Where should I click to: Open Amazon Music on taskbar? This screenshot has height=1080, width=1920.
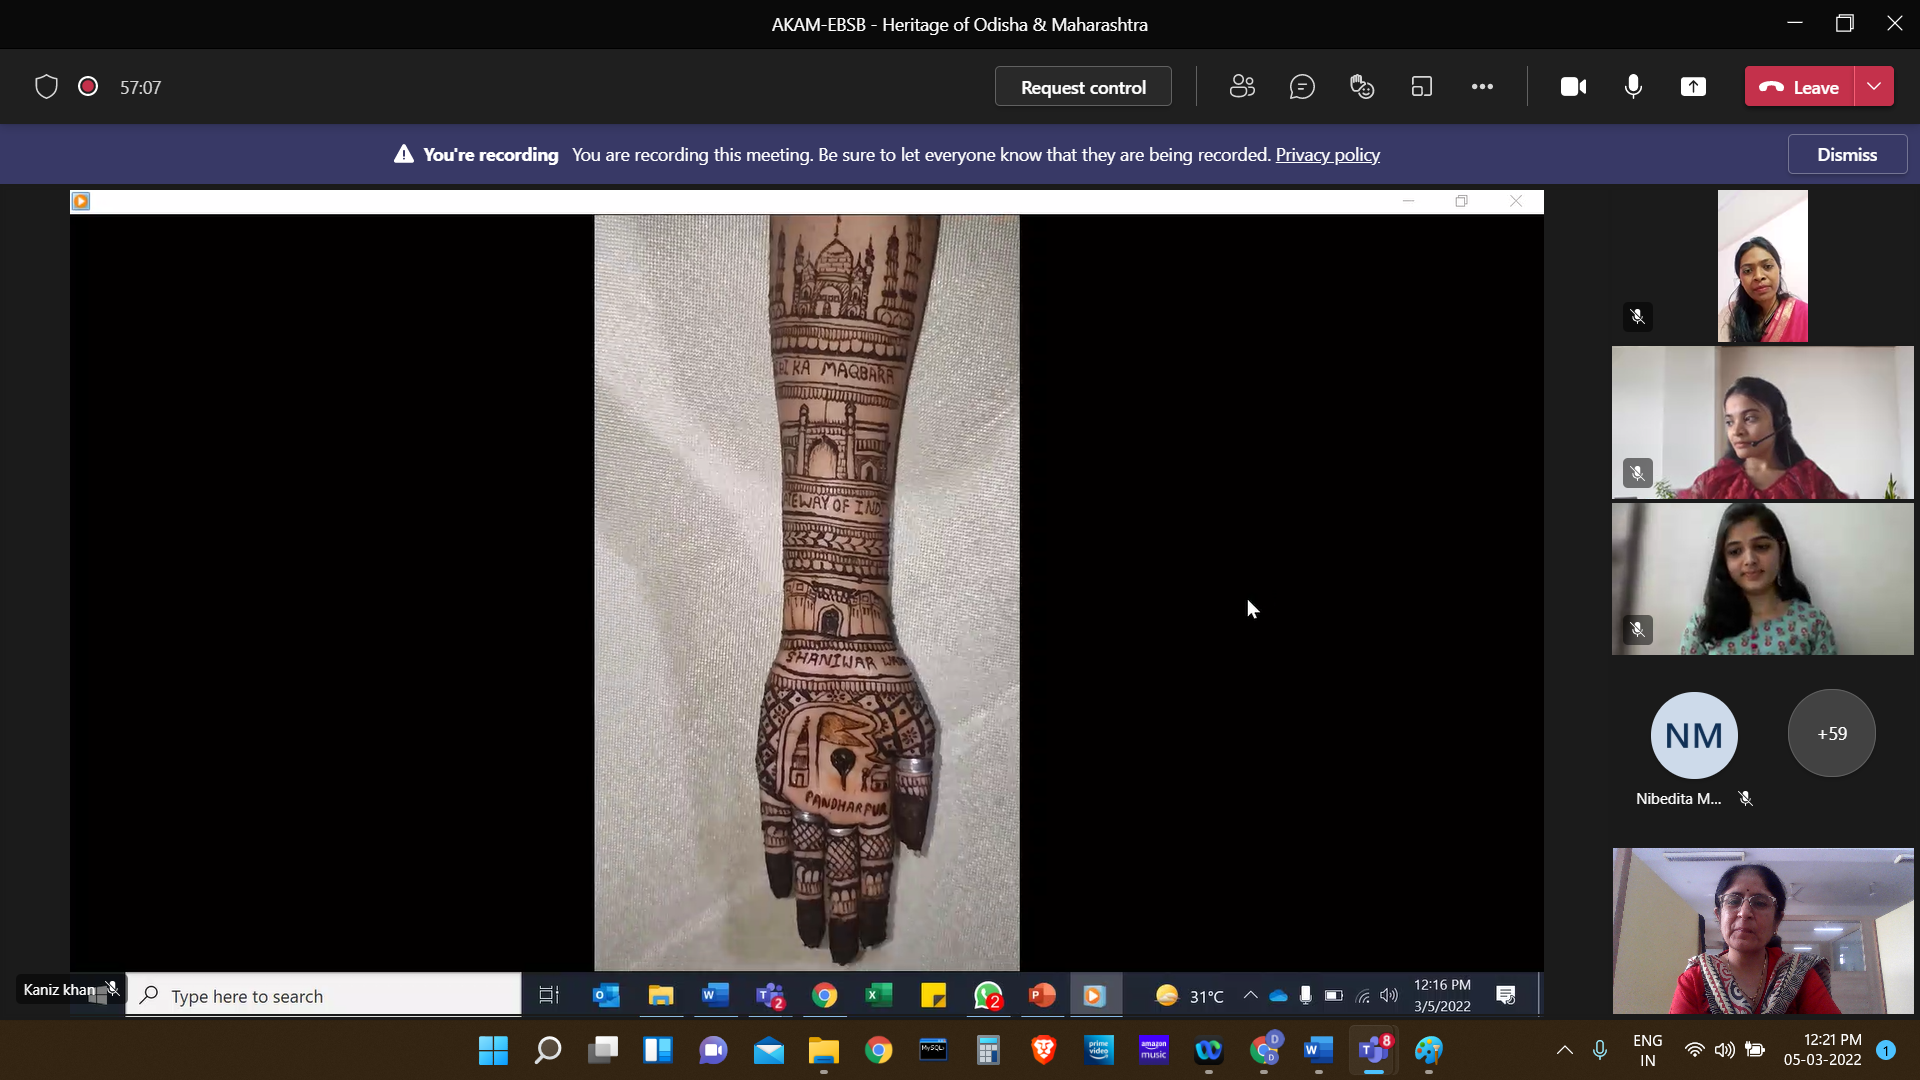pos(1153,1050)
